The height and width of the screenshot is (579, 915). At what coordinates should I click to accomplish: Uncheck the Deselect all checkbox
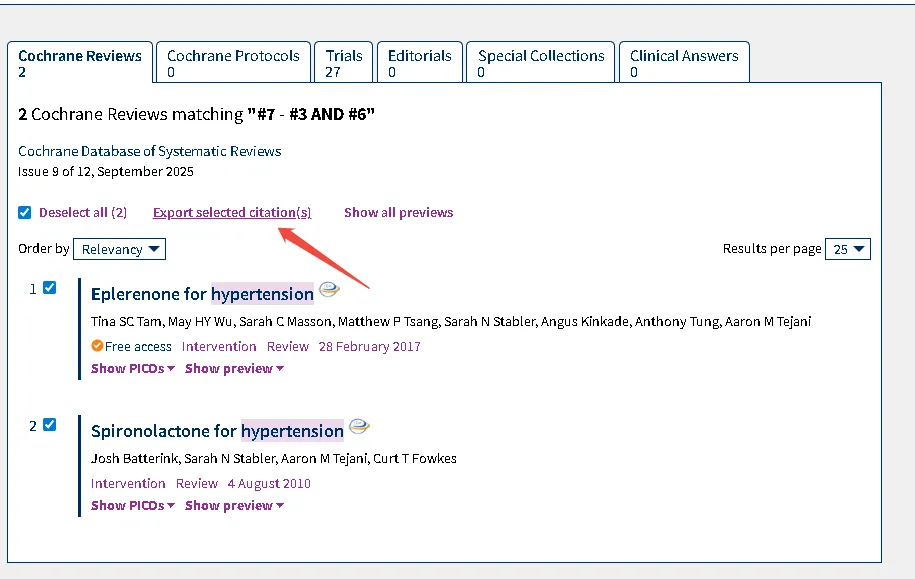click(x=25, y=212)
